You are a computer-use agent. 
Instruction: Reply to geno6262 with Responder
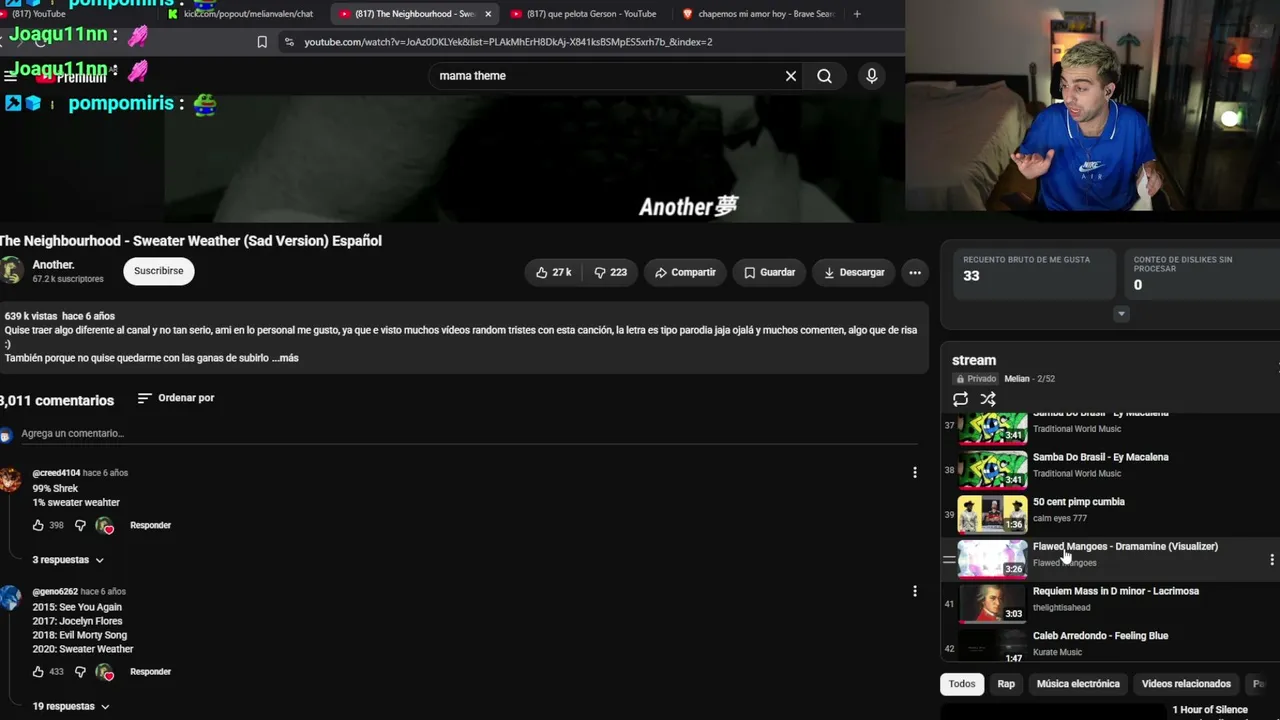pos(150,672)
